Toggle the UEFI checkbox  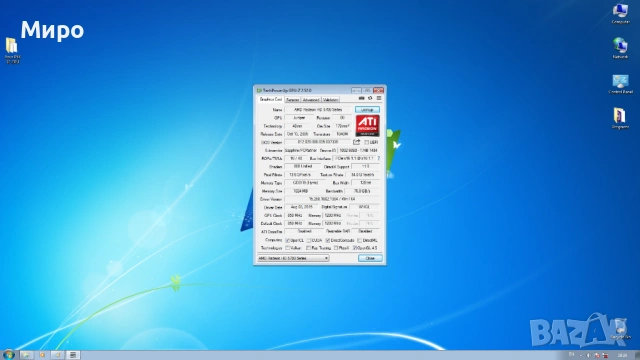point(366,142)
